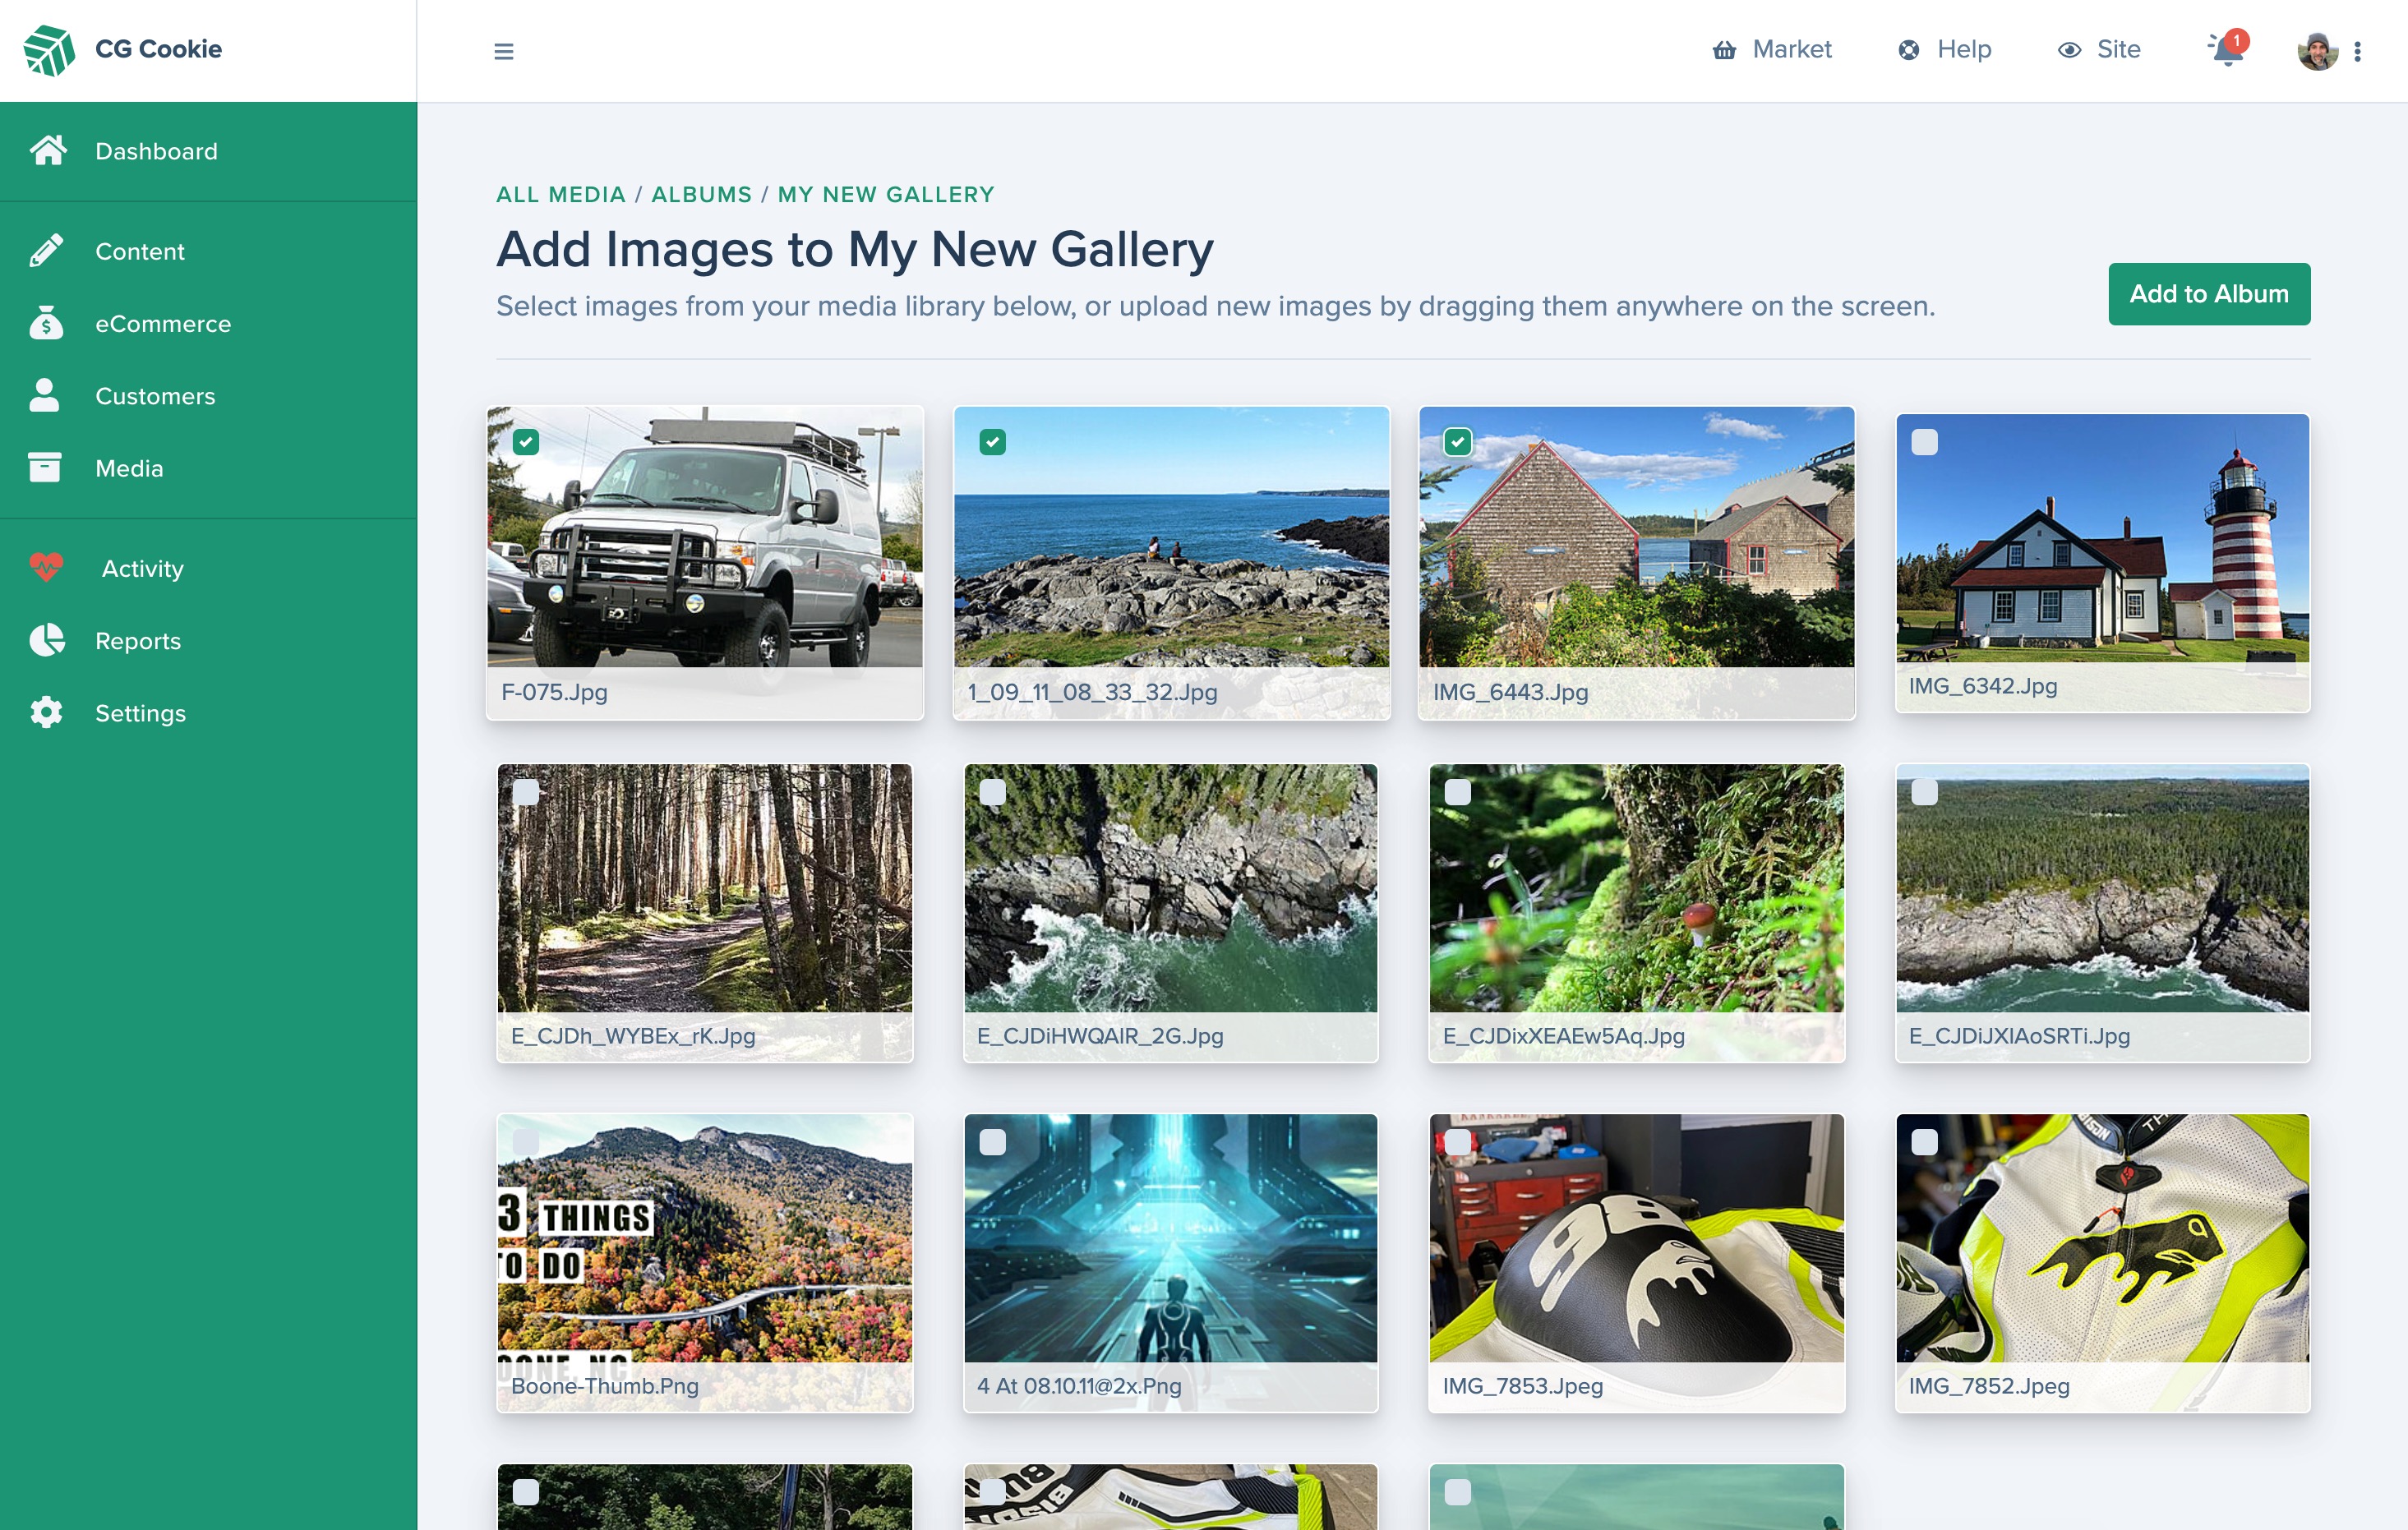This screenshot has height=1530, width=2408.
Task: Click the Site eye icon
Action: pos(2069,50)
